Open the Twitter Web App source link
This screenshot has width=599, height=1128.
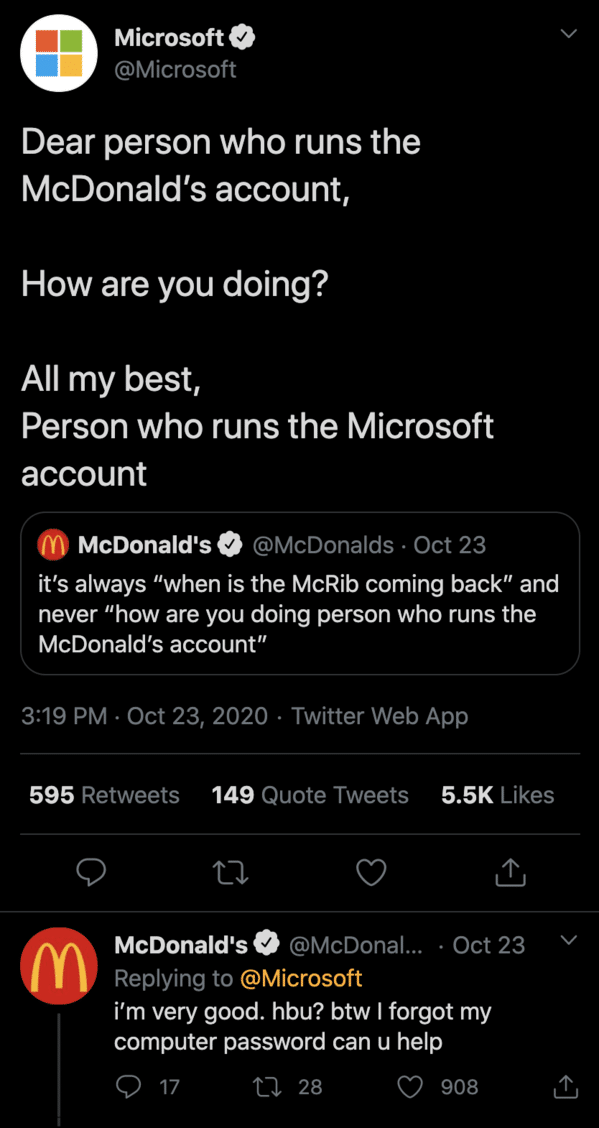(380, 717)
